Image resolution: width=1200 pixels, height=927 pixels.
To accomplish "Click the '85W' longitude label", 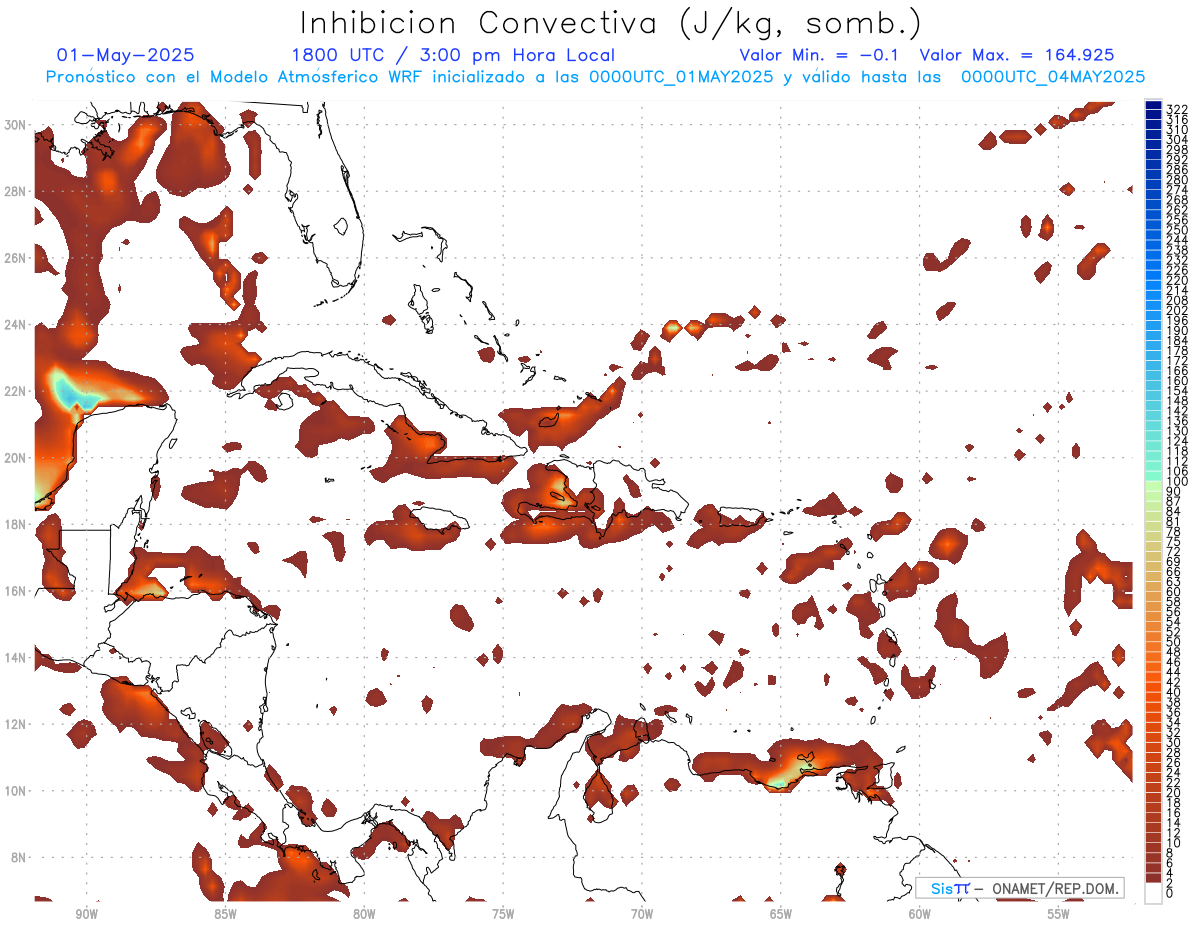I will pos(225,914).
